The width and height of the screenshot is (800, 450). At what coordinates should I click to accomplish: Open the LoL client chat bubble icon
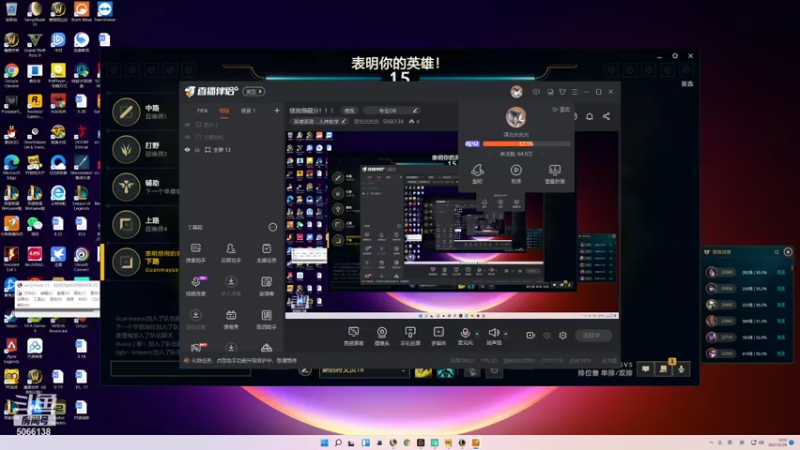click(x=645, y=369)
